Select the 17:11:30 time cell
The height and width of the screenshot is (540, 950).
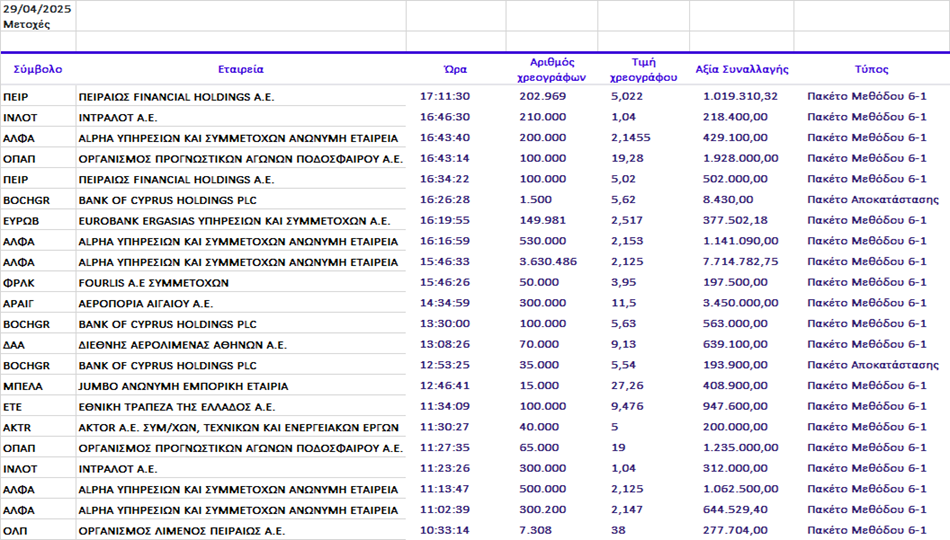click(444, 97)
